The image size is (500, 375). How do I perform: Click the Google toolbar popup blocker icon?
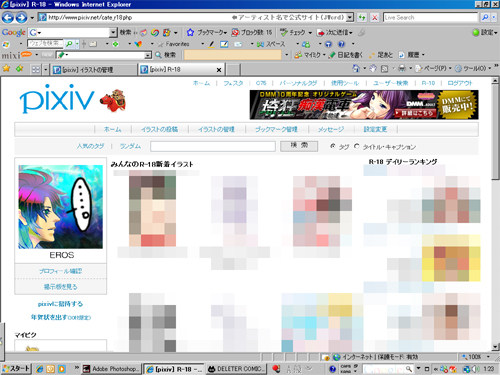(235, 32)
